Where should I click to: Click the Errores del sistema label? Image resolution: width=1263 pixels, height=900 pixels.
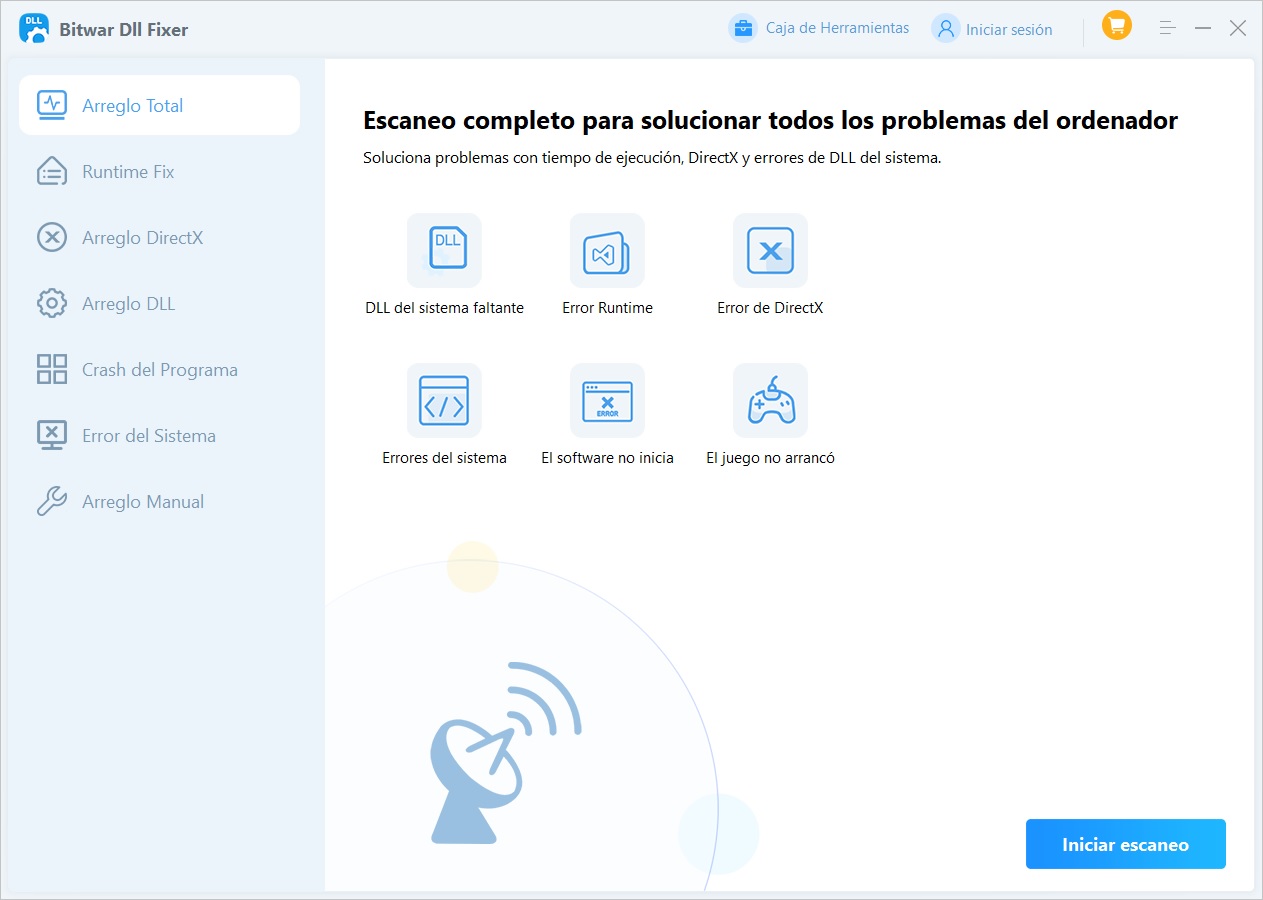coord(444,458)
